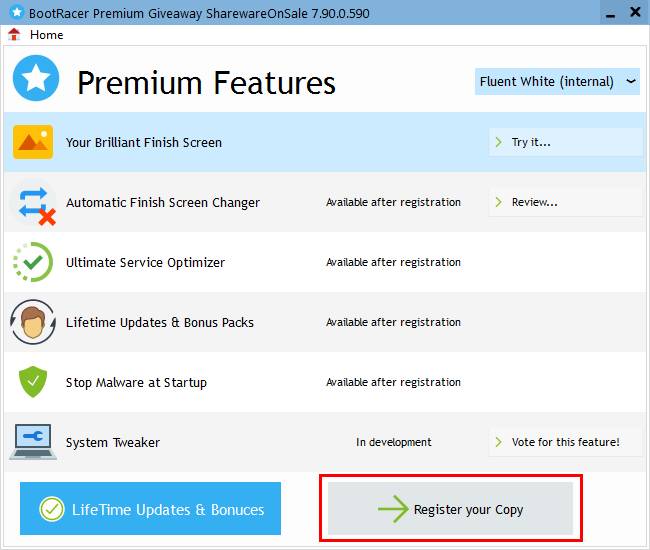This screenshot has height=550, width=650.
Task: Click Vote for this feature! button
Action: point(566,442)
